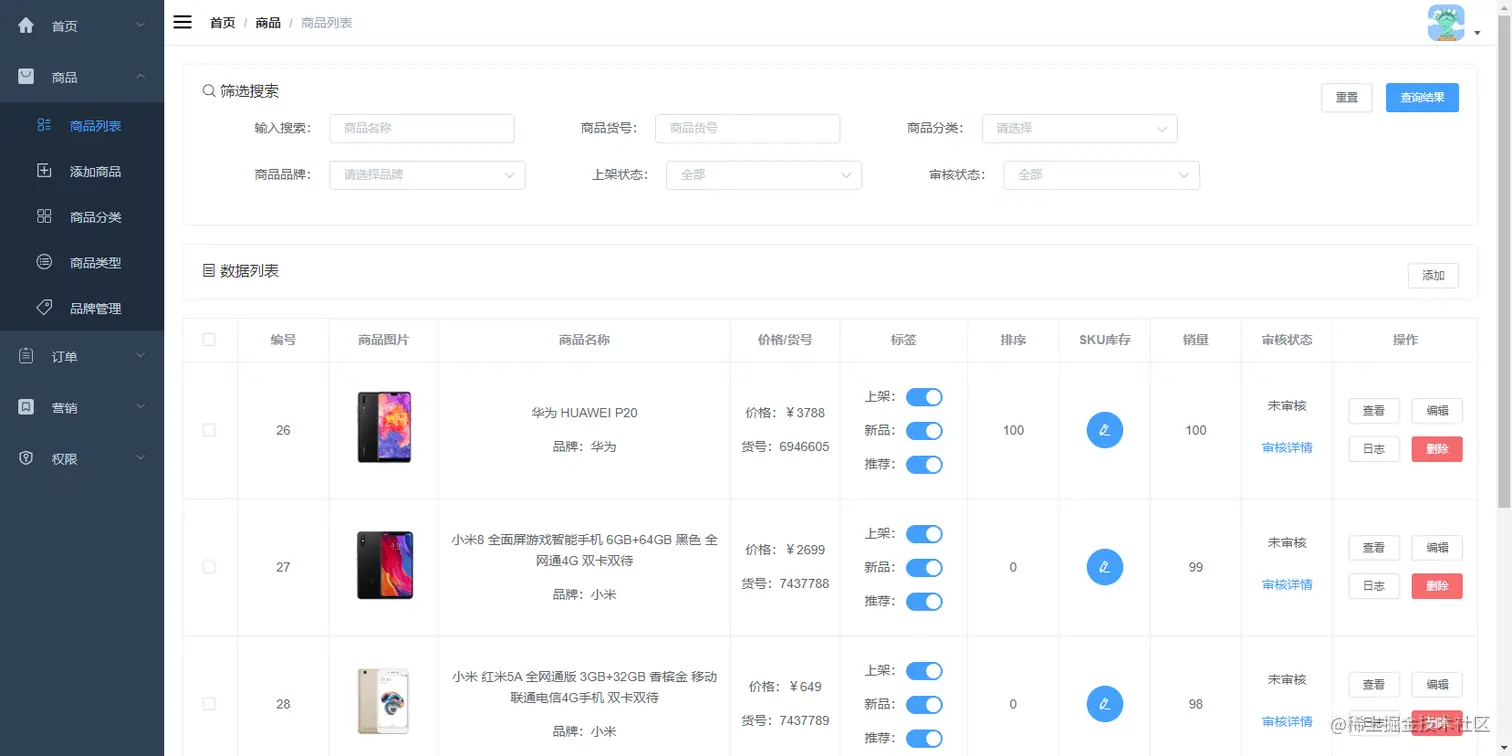Edit SKU stock for 华为 HUAWEI P20

point(1105,430)
